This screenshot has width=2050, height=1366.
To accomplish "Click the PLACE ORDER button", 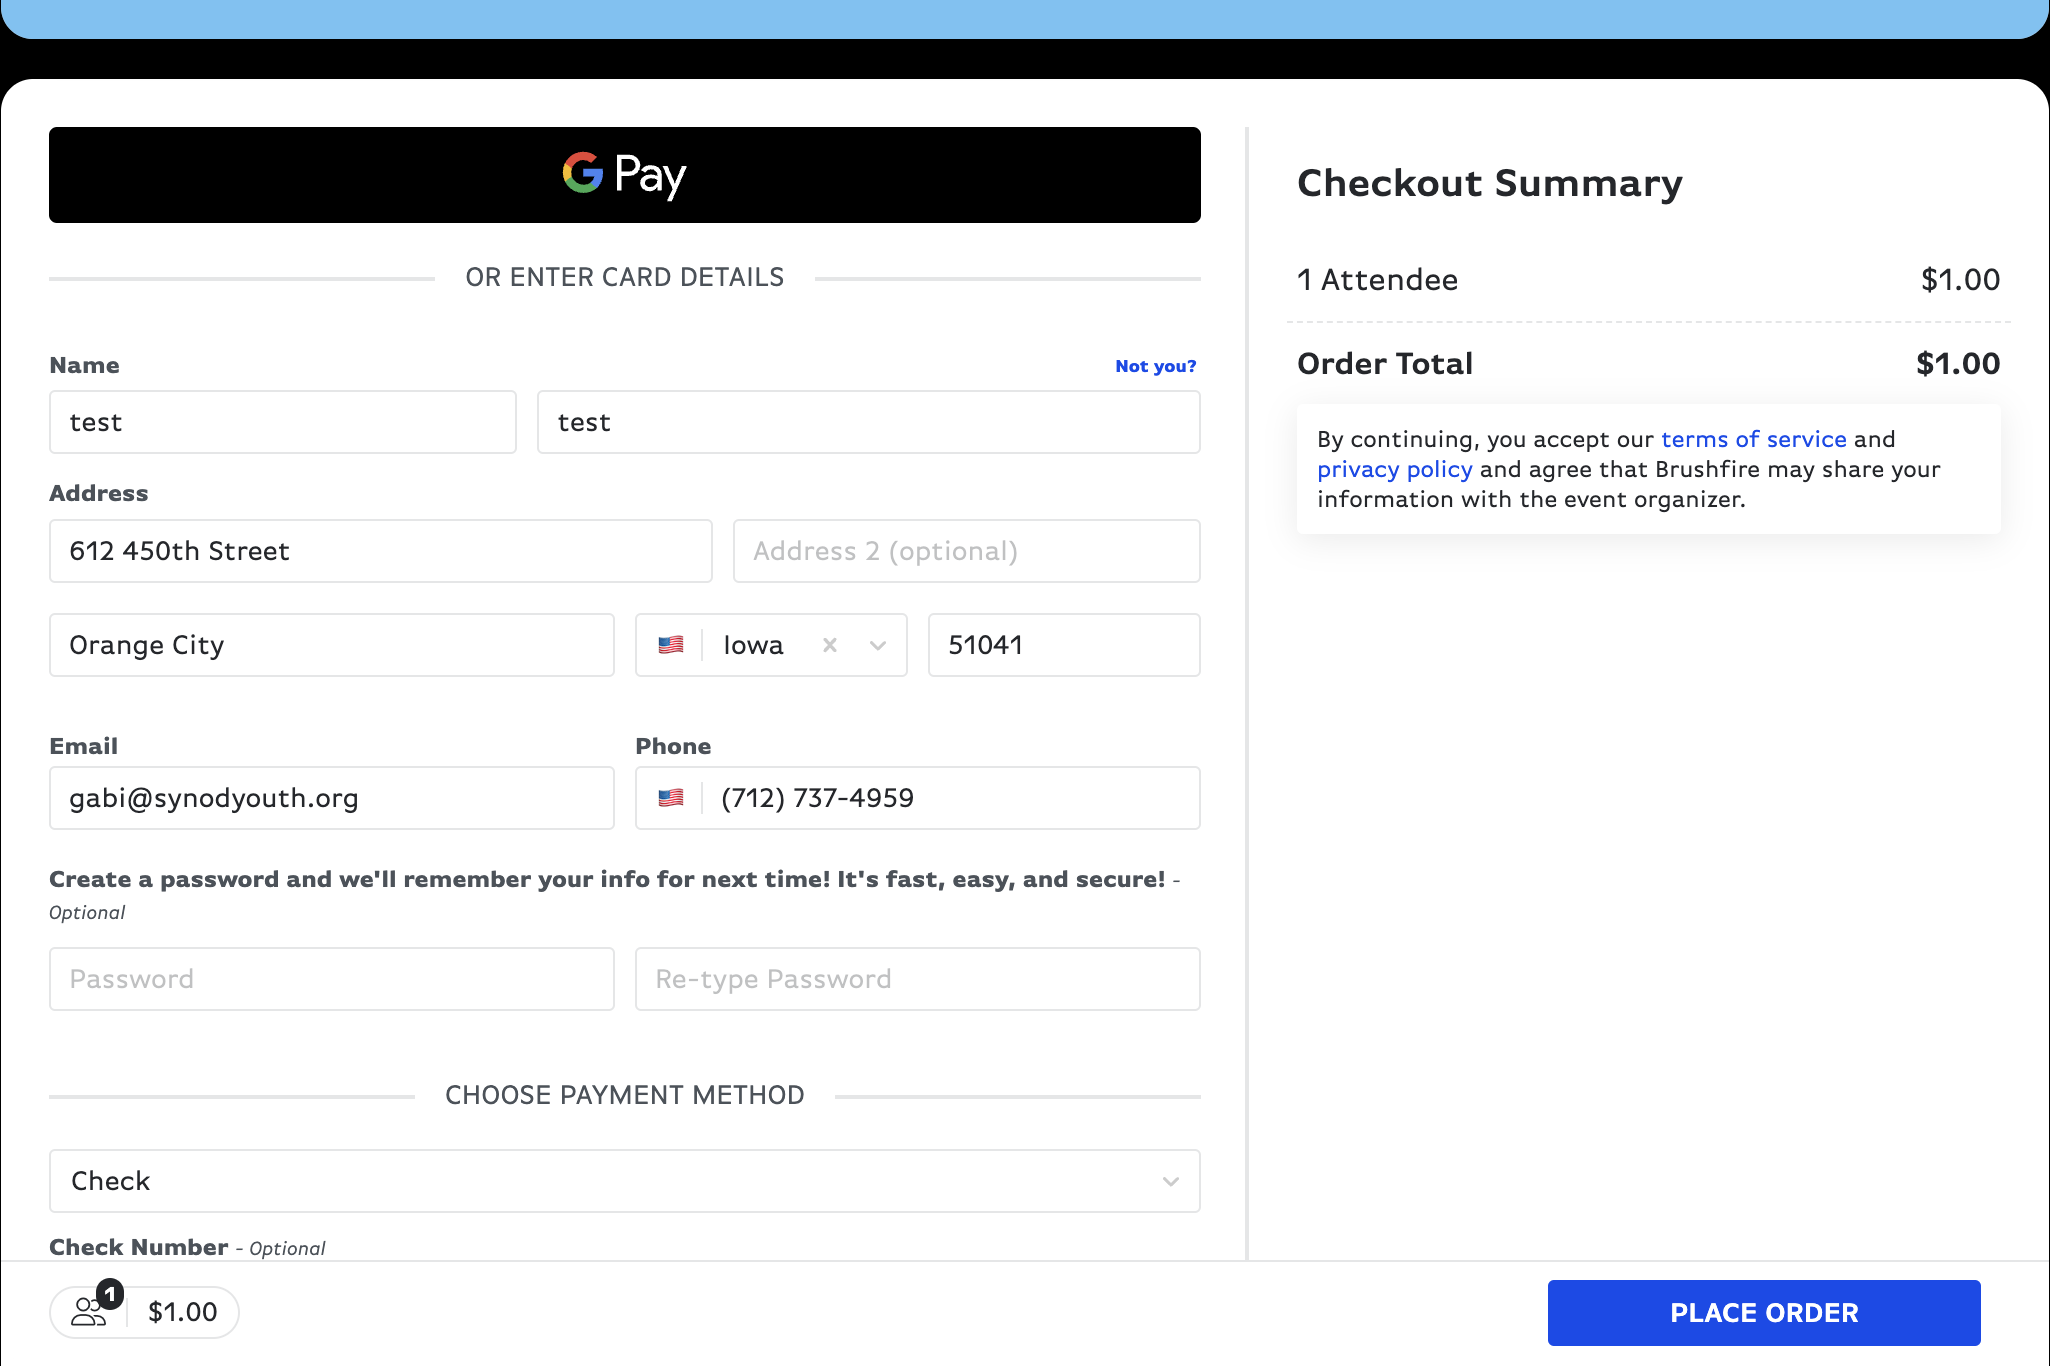I will 1764,1313.
